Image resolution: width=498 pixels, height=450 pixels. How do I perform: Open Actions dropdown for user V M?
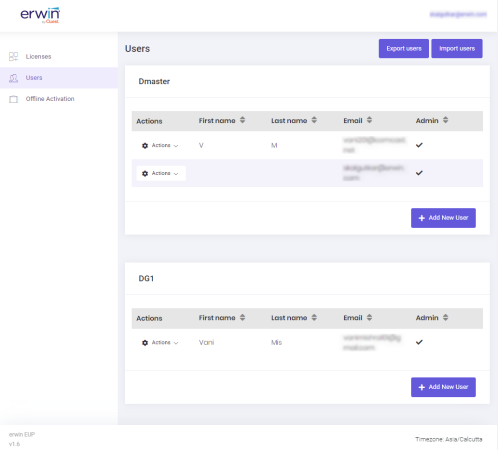tap(160, 145)
